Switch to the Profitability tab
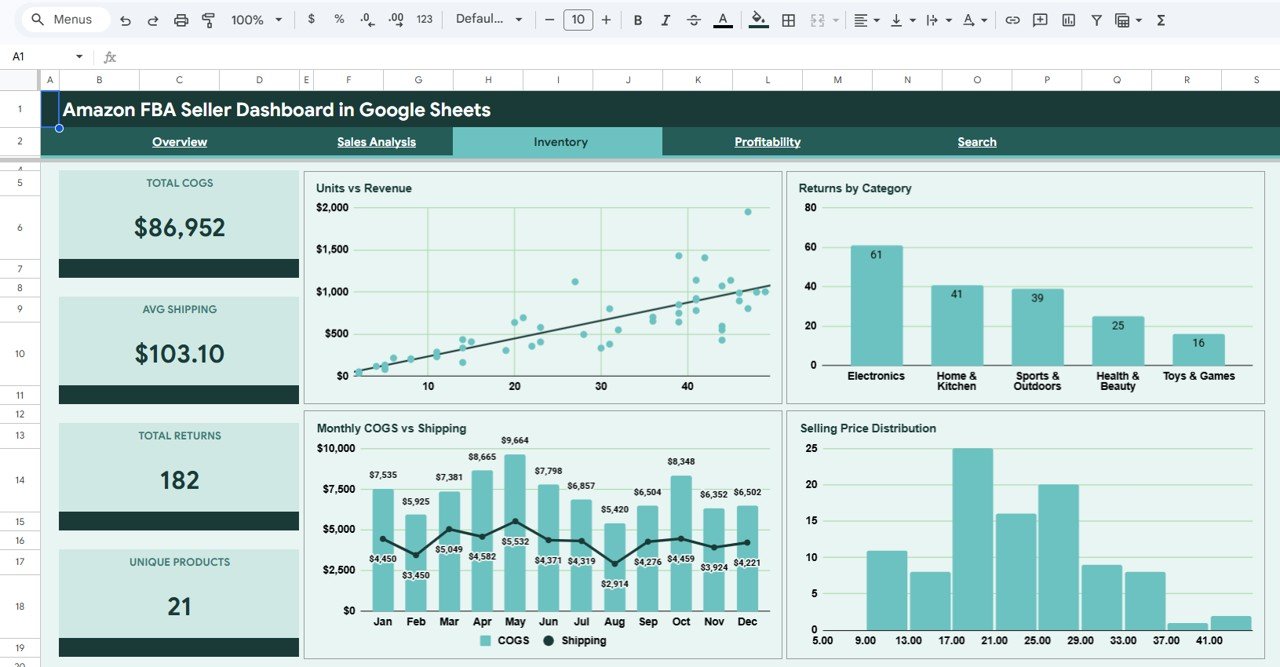The image size is (1280, 667). click(x=767, y=141)
